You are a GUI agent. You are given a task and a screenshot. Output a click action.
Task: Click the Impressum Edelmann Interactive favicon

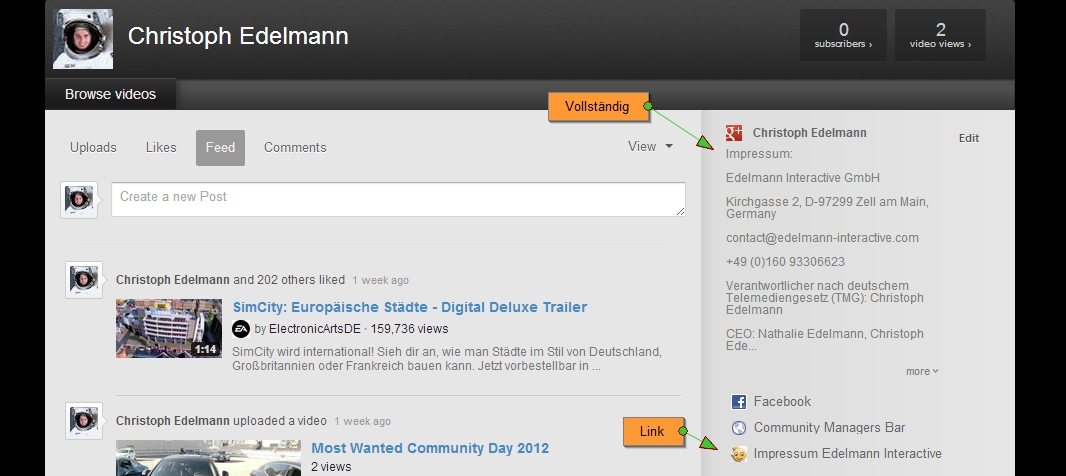[x=738, y=454]
